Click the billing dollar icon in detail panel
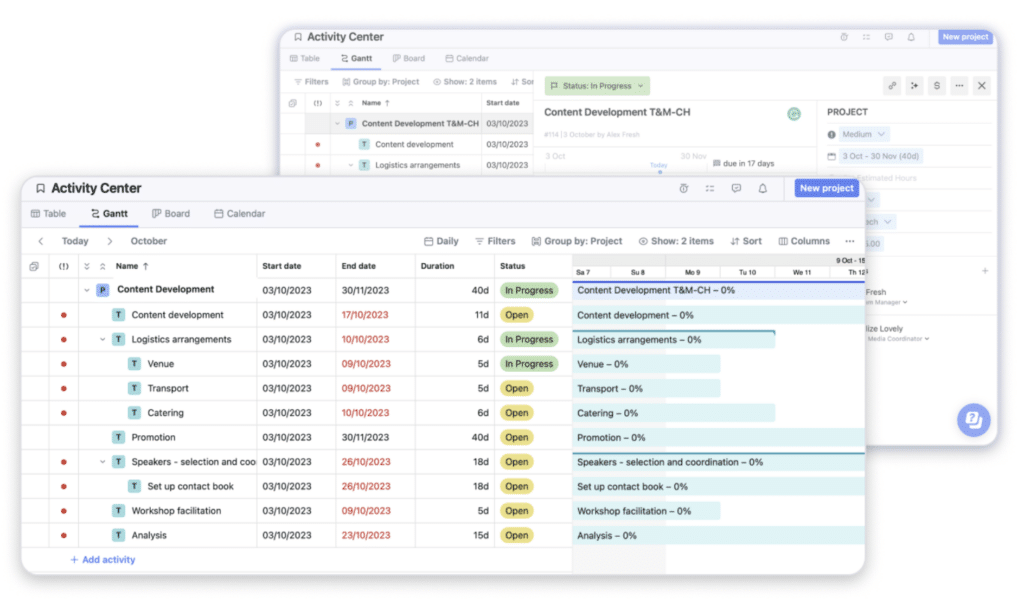Screen dimensions: 1024x609 (937, 86)
